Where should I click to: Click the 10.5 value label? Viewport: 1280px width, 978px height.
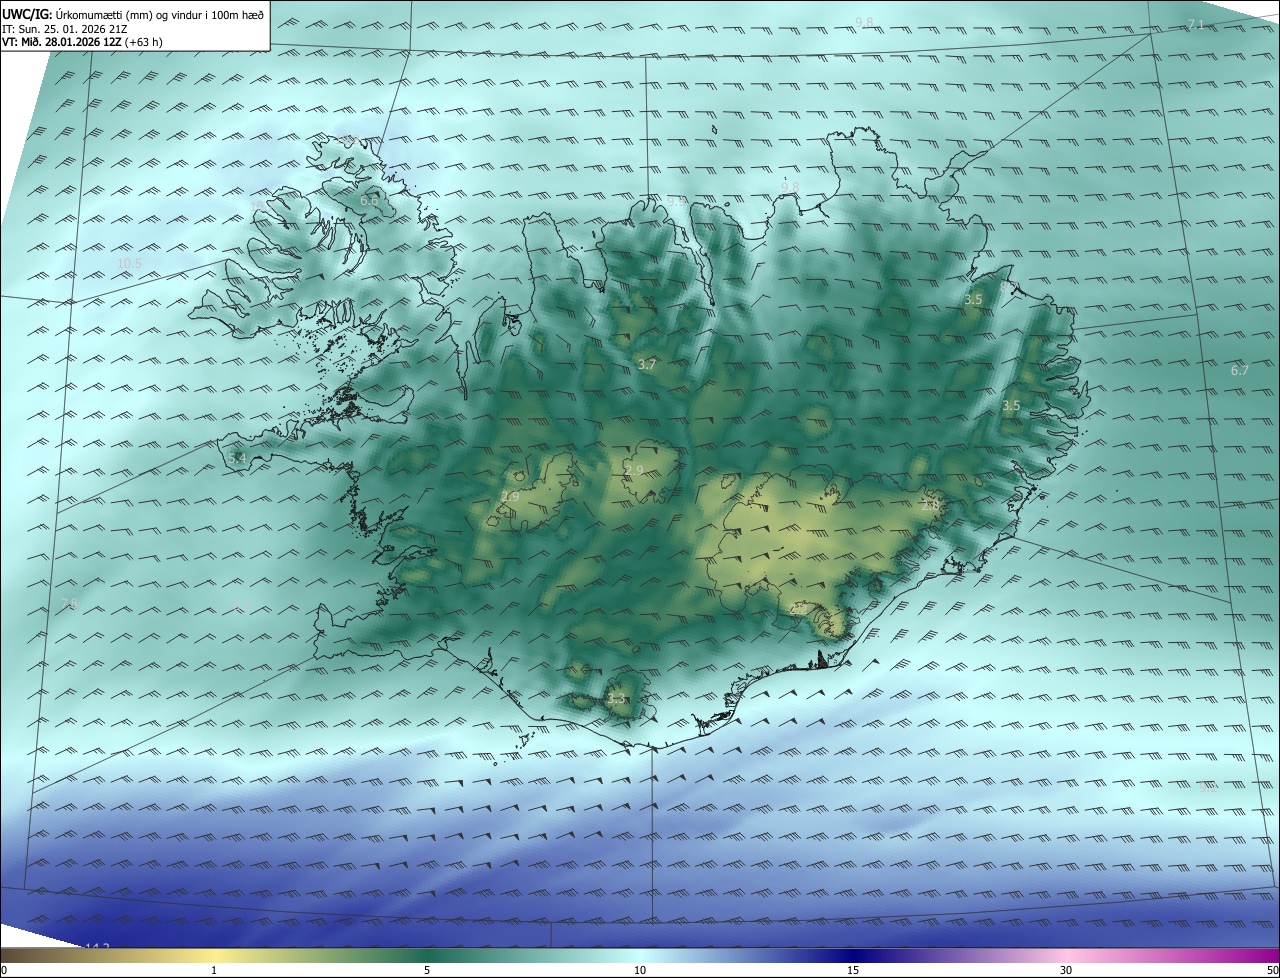(130, 264)
